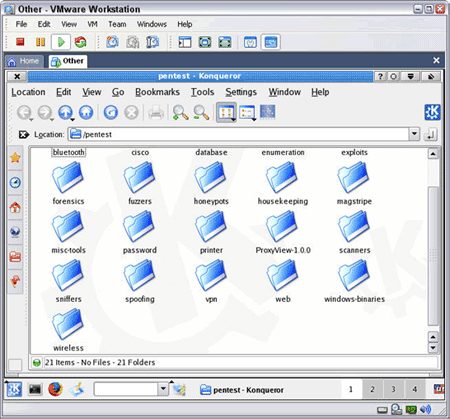
Task: Zoom in with the magnifier plus icon
Action: pos(180,112)
